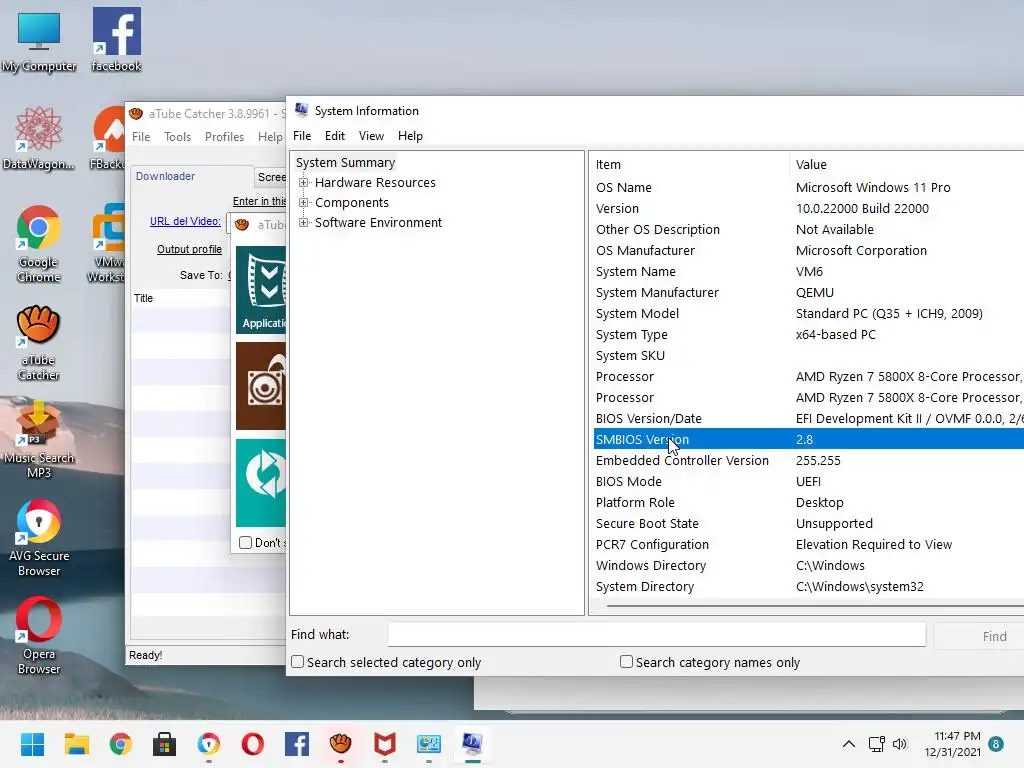Open System Information Edit menu
Image resolution: width=1024 pixels, height=768 pixels.
coord(334,136)
